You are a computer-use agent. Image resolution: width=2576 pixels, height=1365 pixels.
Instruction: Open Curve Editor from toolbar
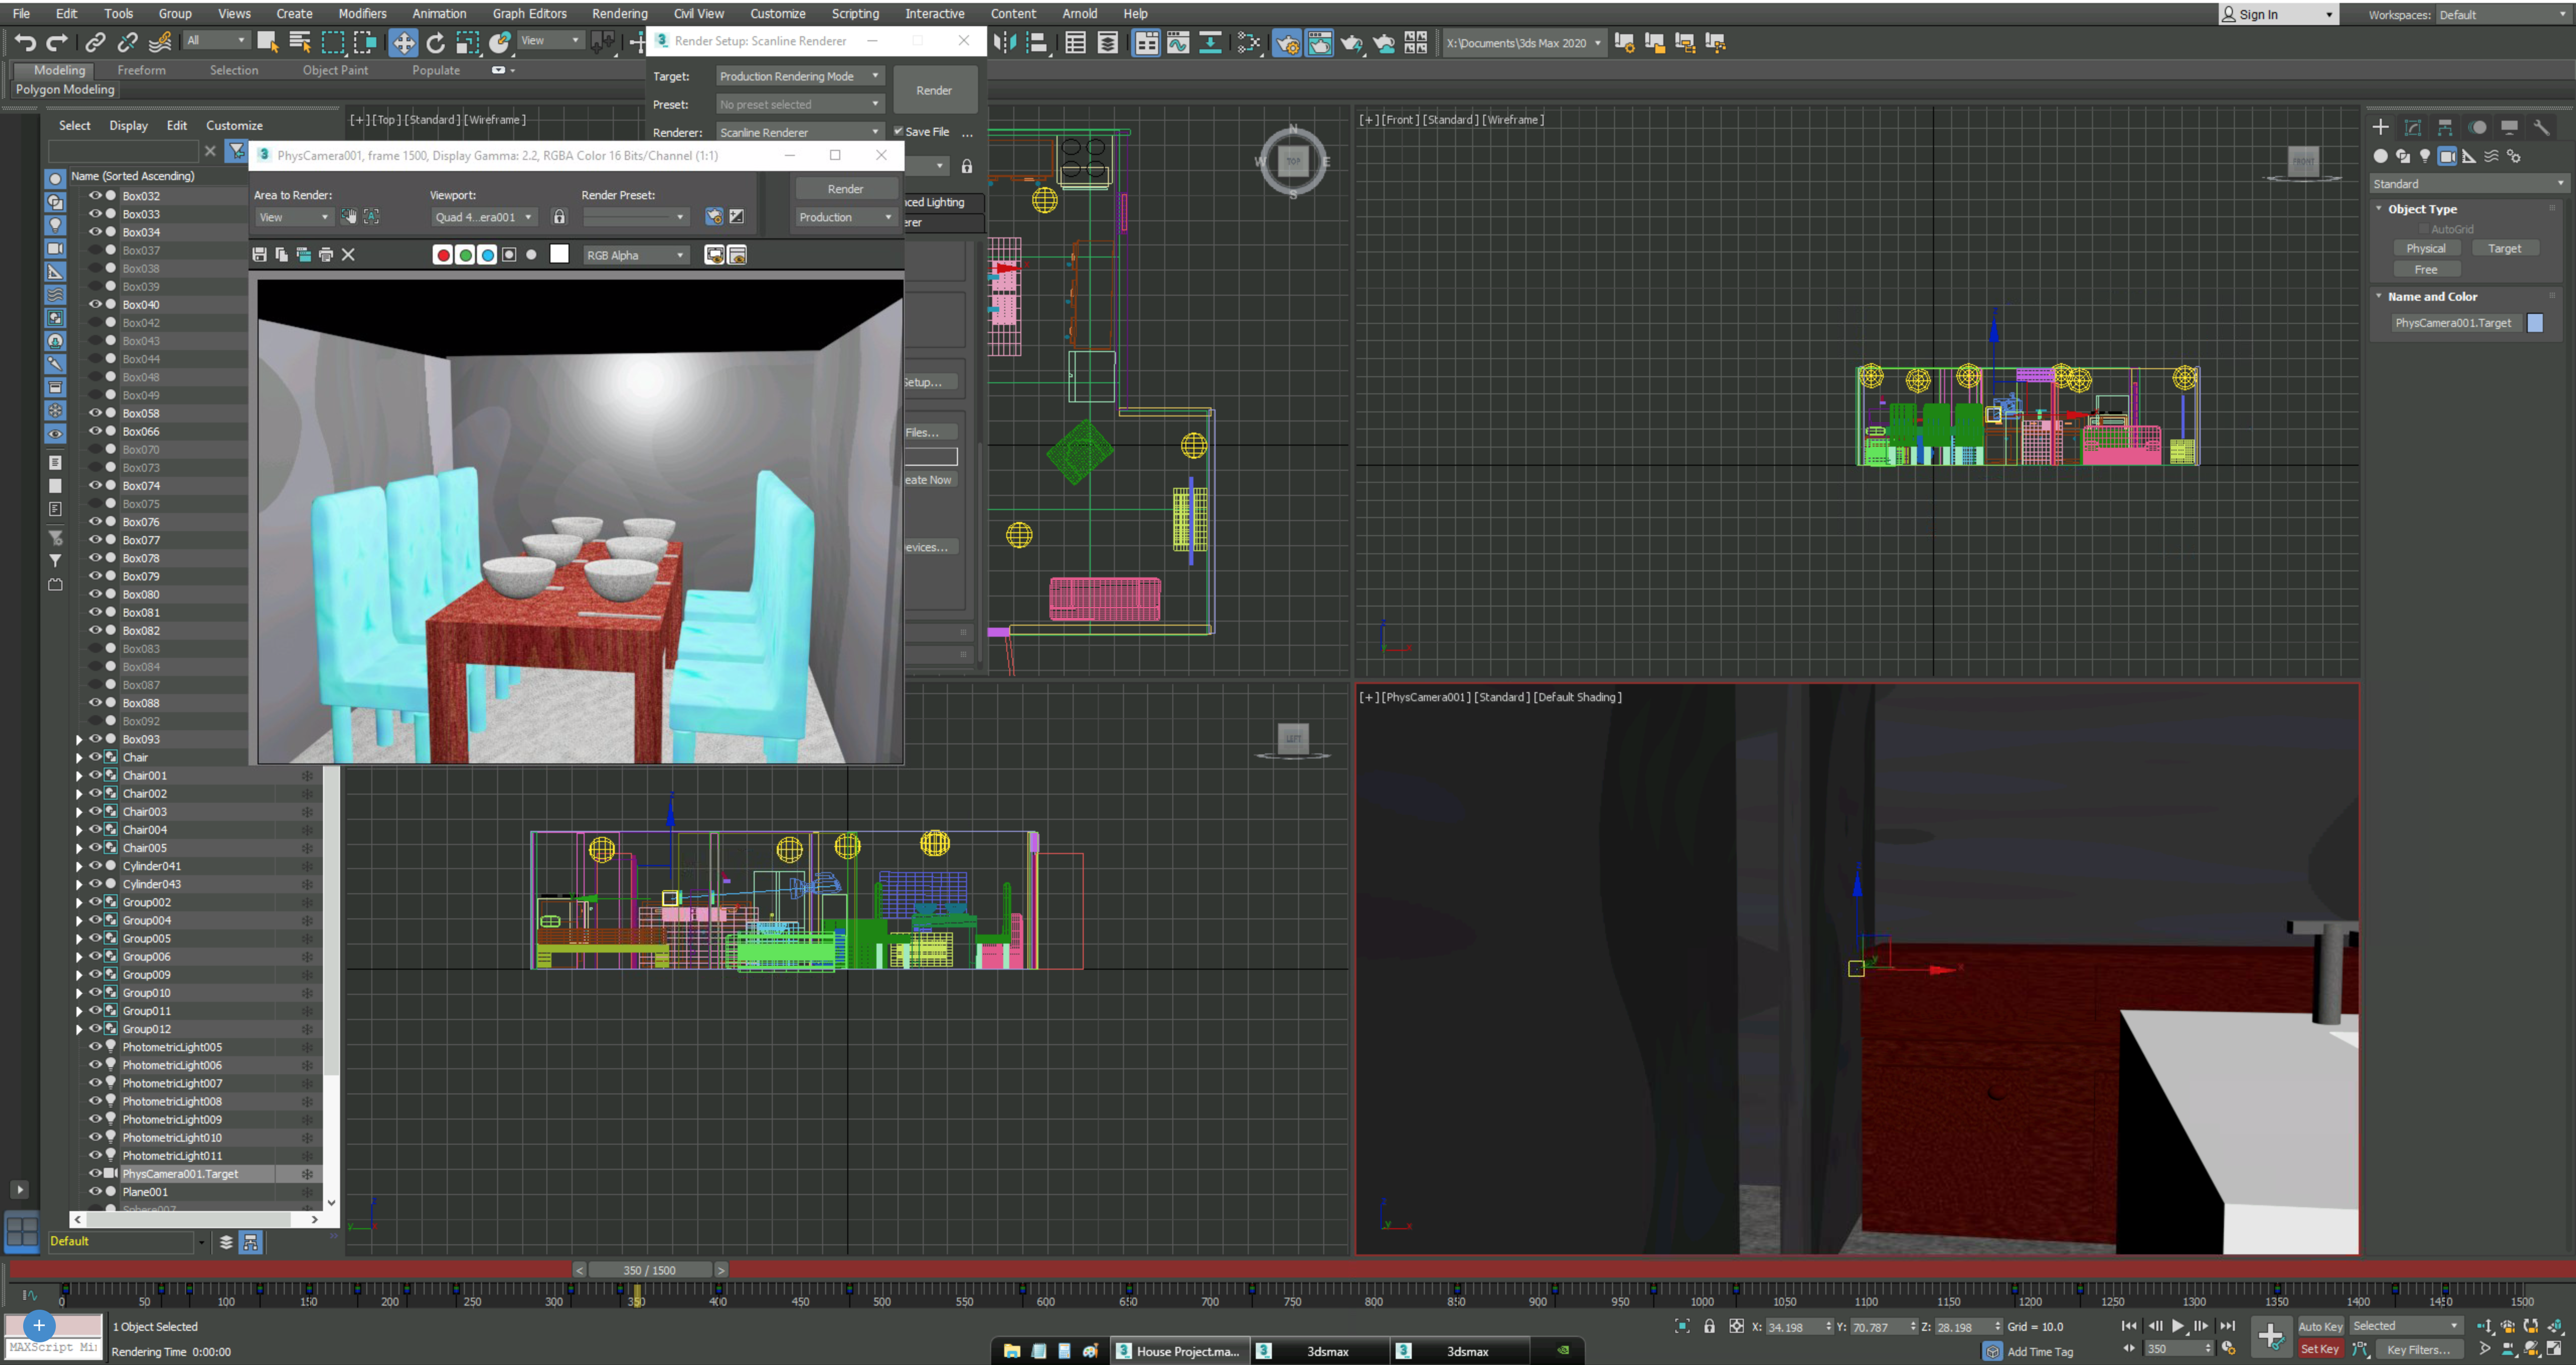pyautogui.click(x=1178, y=42)
